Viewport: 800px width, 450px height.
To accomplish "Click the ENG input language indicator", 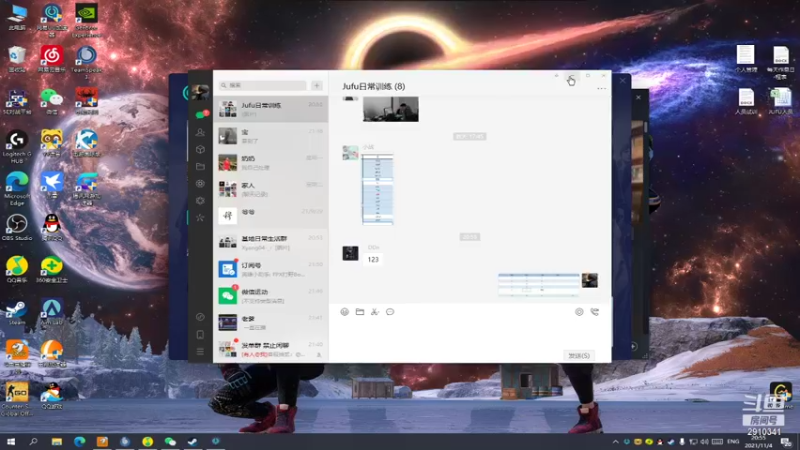I will pos(733,442).
